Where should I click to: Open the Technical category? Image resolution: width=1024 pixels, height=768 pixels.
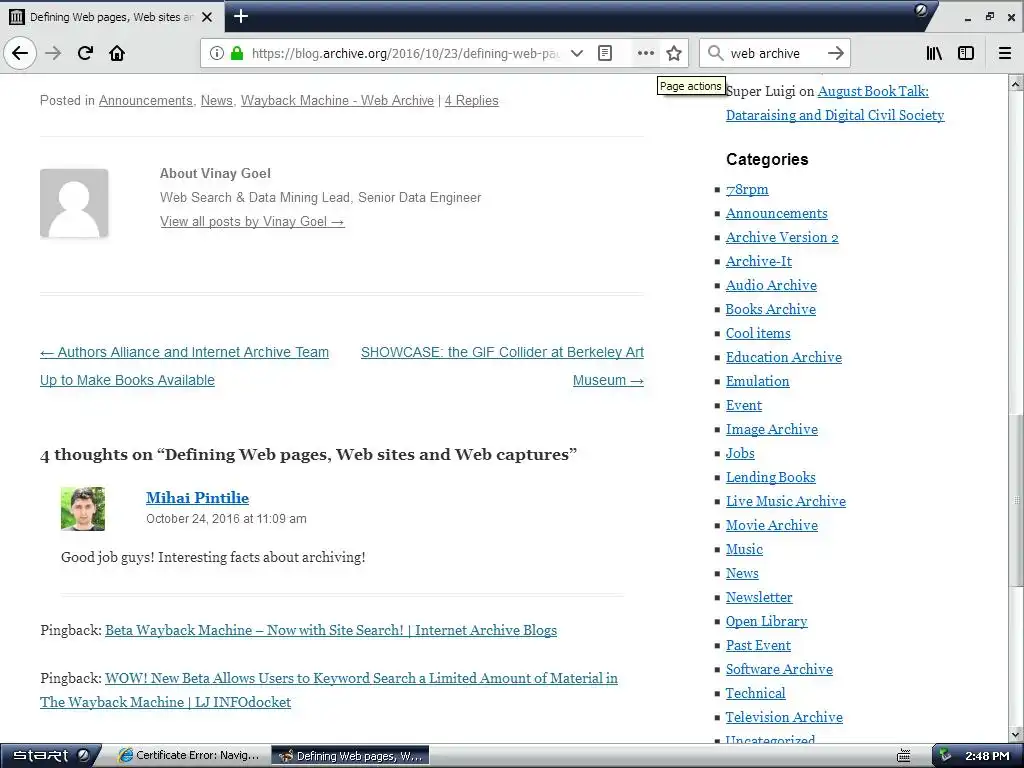click(x=756, y=694)
